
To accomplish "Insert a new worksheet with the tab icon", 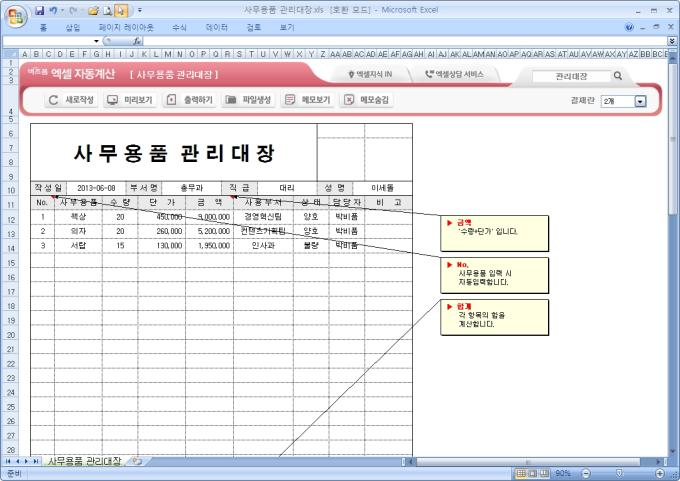I will tap(137, 461).
